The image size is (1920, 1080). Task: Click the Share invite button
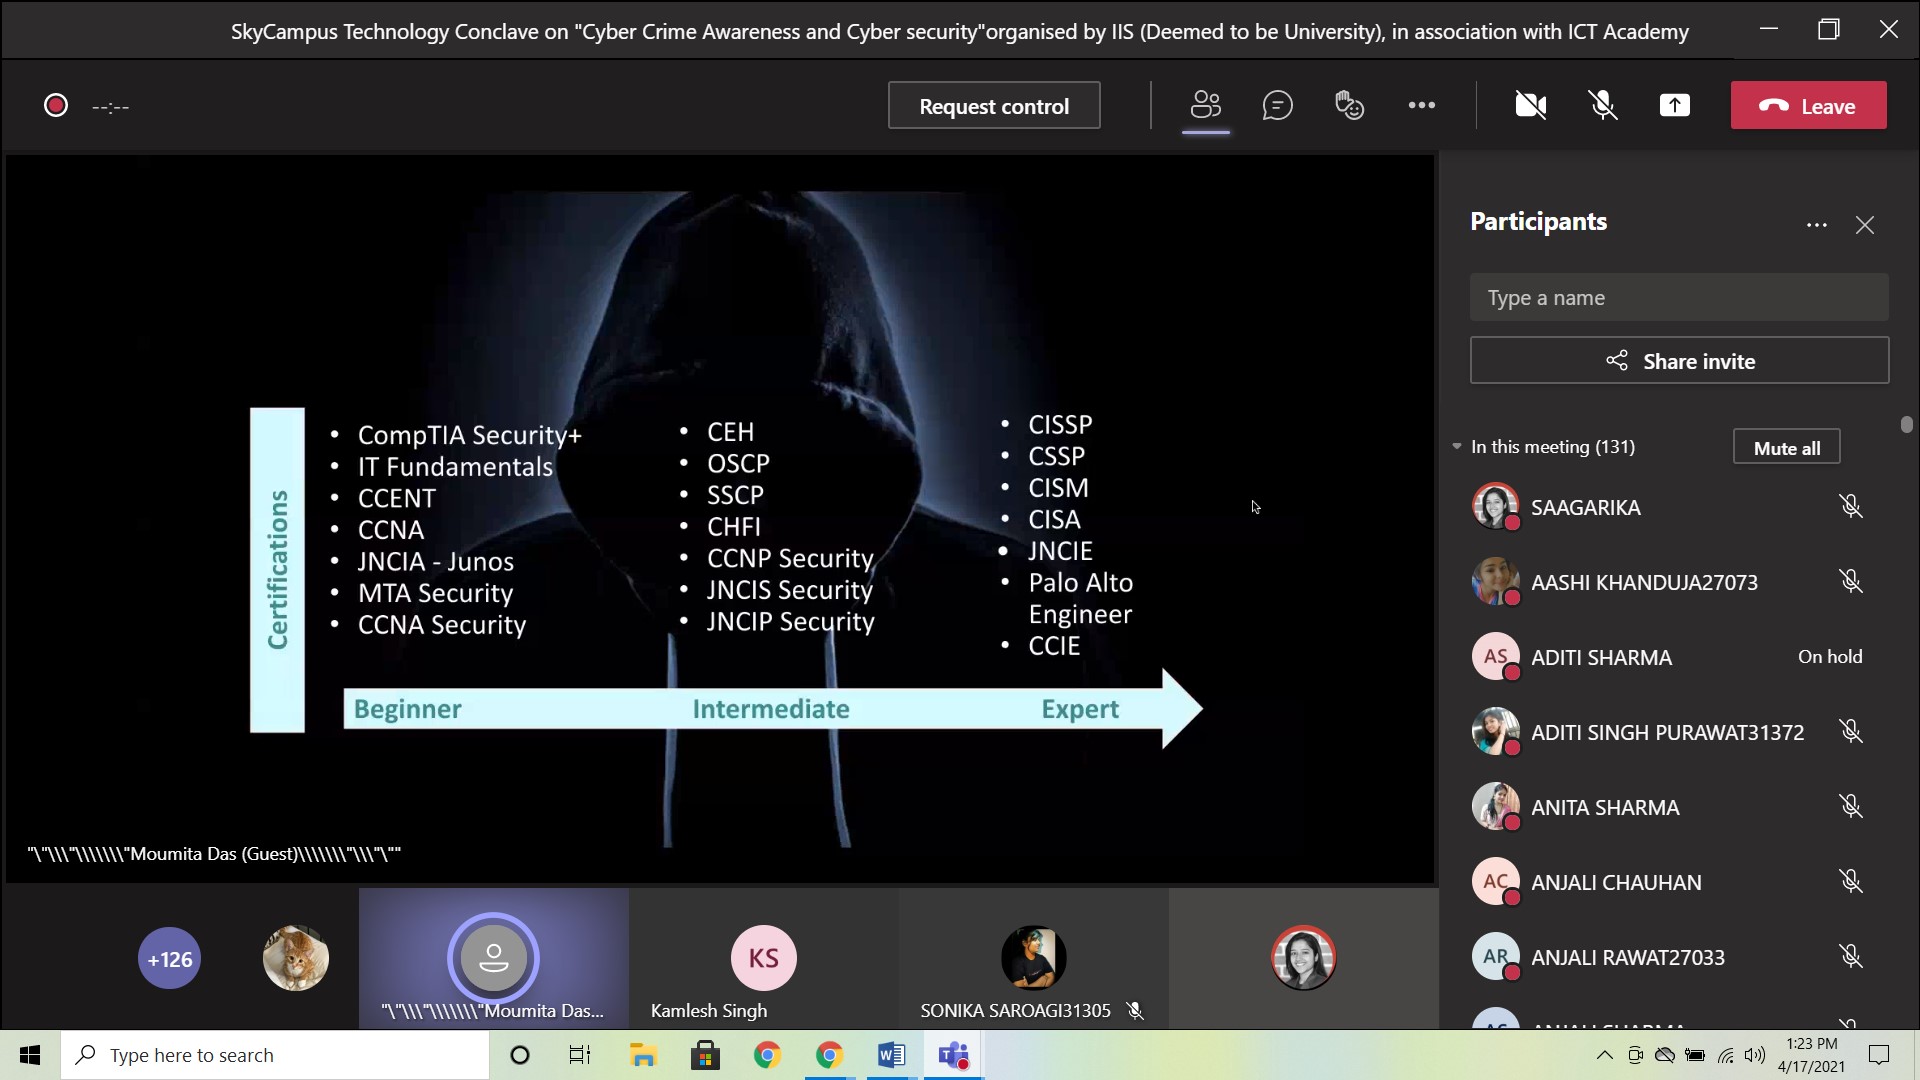[x=1678, y=361]
